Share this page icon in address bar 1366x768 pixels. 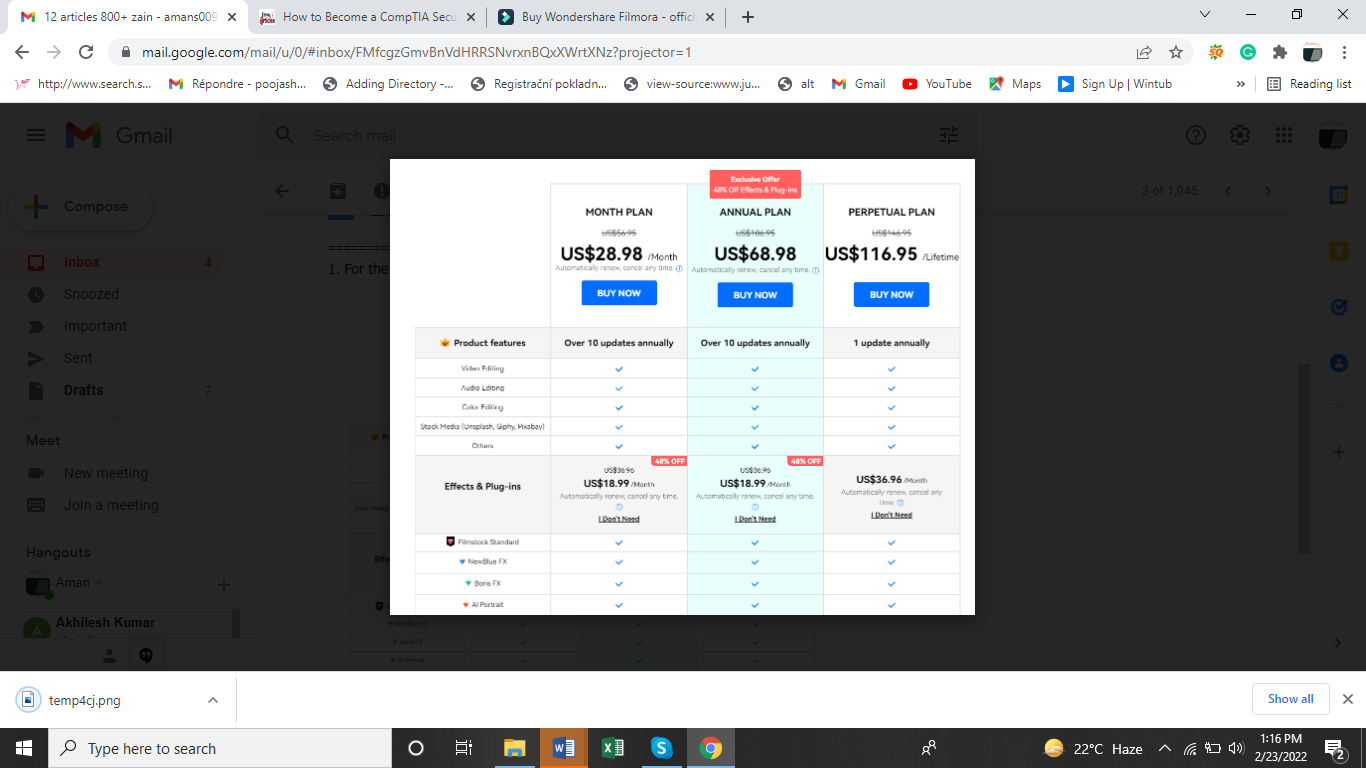[x=1144, y=52]
